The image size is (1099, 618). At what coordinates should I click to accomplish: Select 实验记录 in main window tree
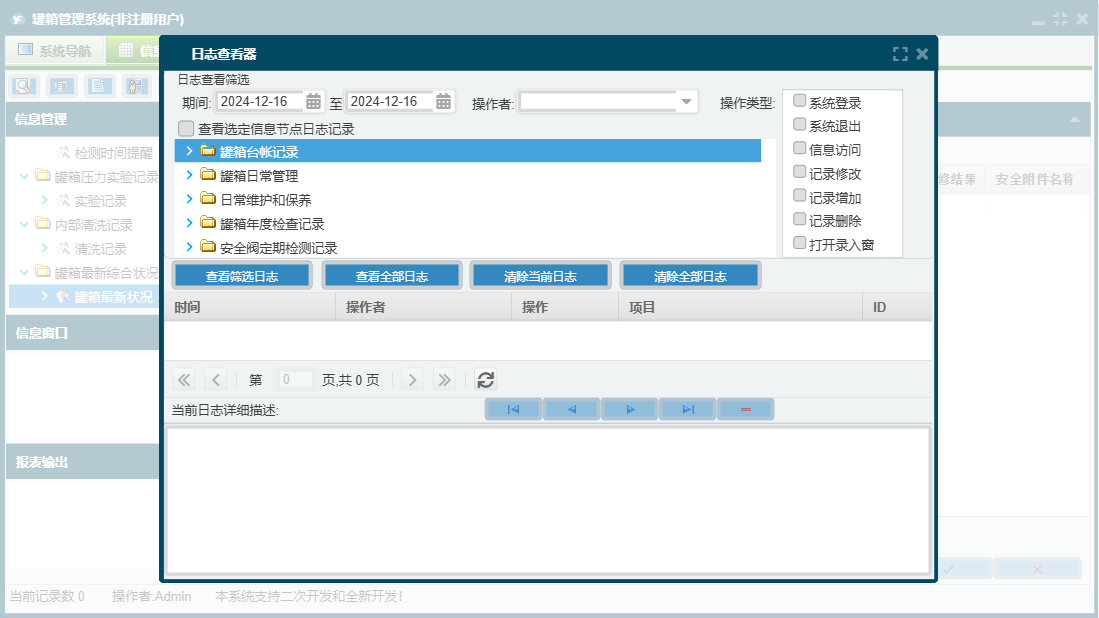100,201
